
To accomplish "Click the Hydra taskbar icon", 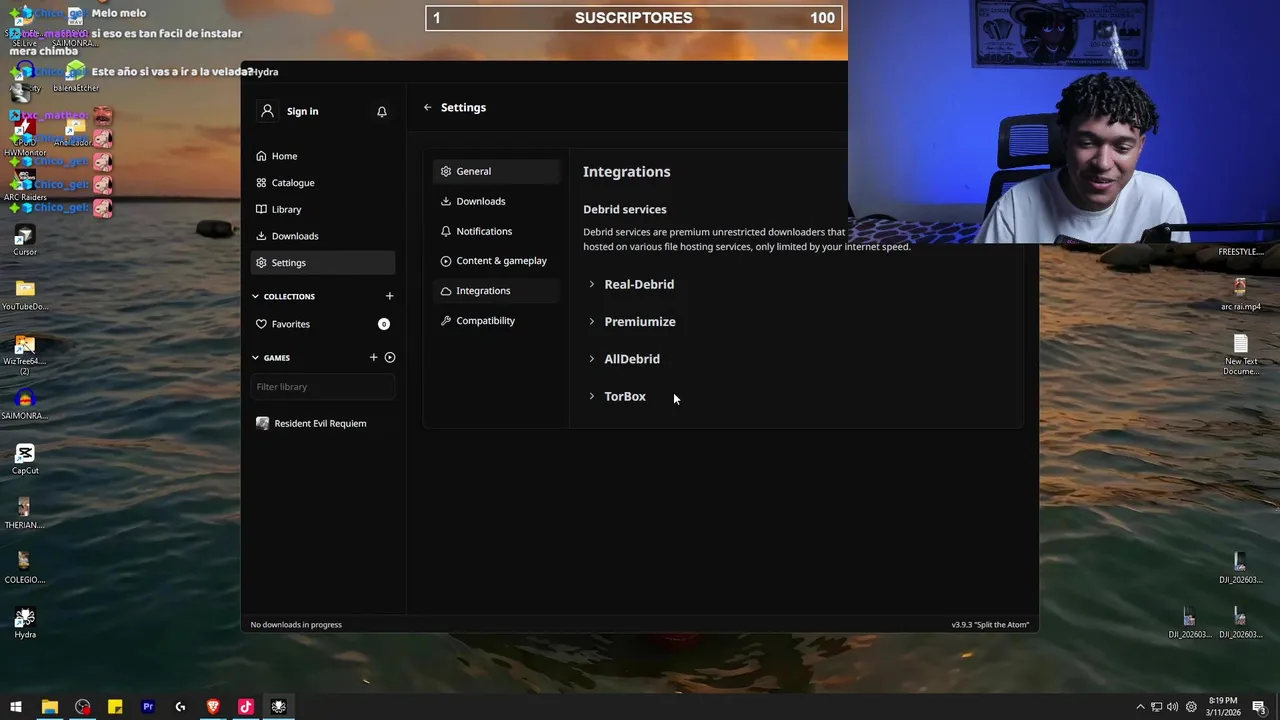I will [x=279, y=707].
